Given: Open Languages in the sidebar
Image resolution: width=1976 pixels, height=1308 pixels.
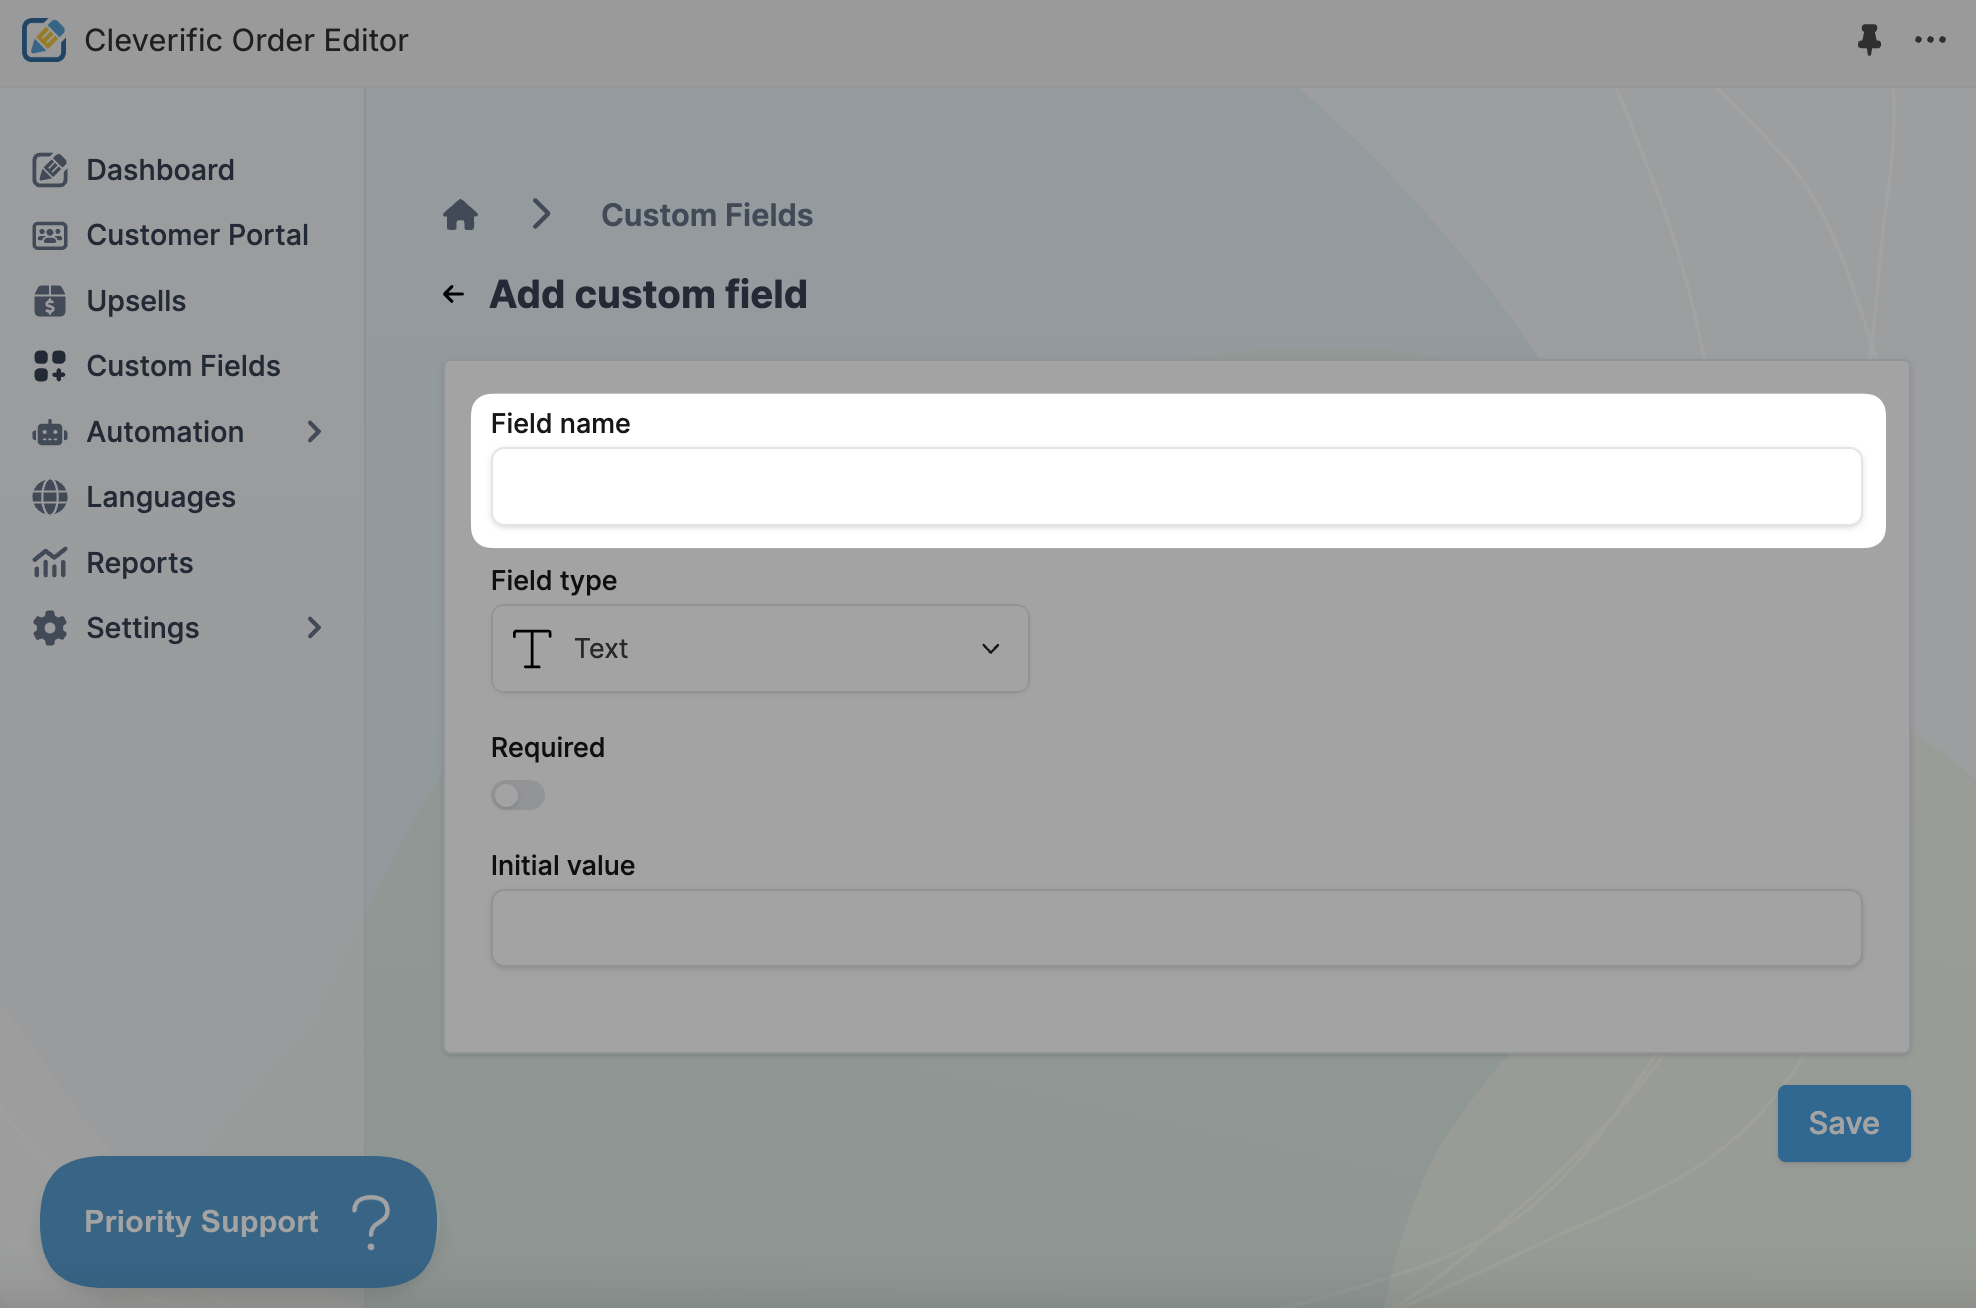Looking at the screenshot, I should click(161, 497).
